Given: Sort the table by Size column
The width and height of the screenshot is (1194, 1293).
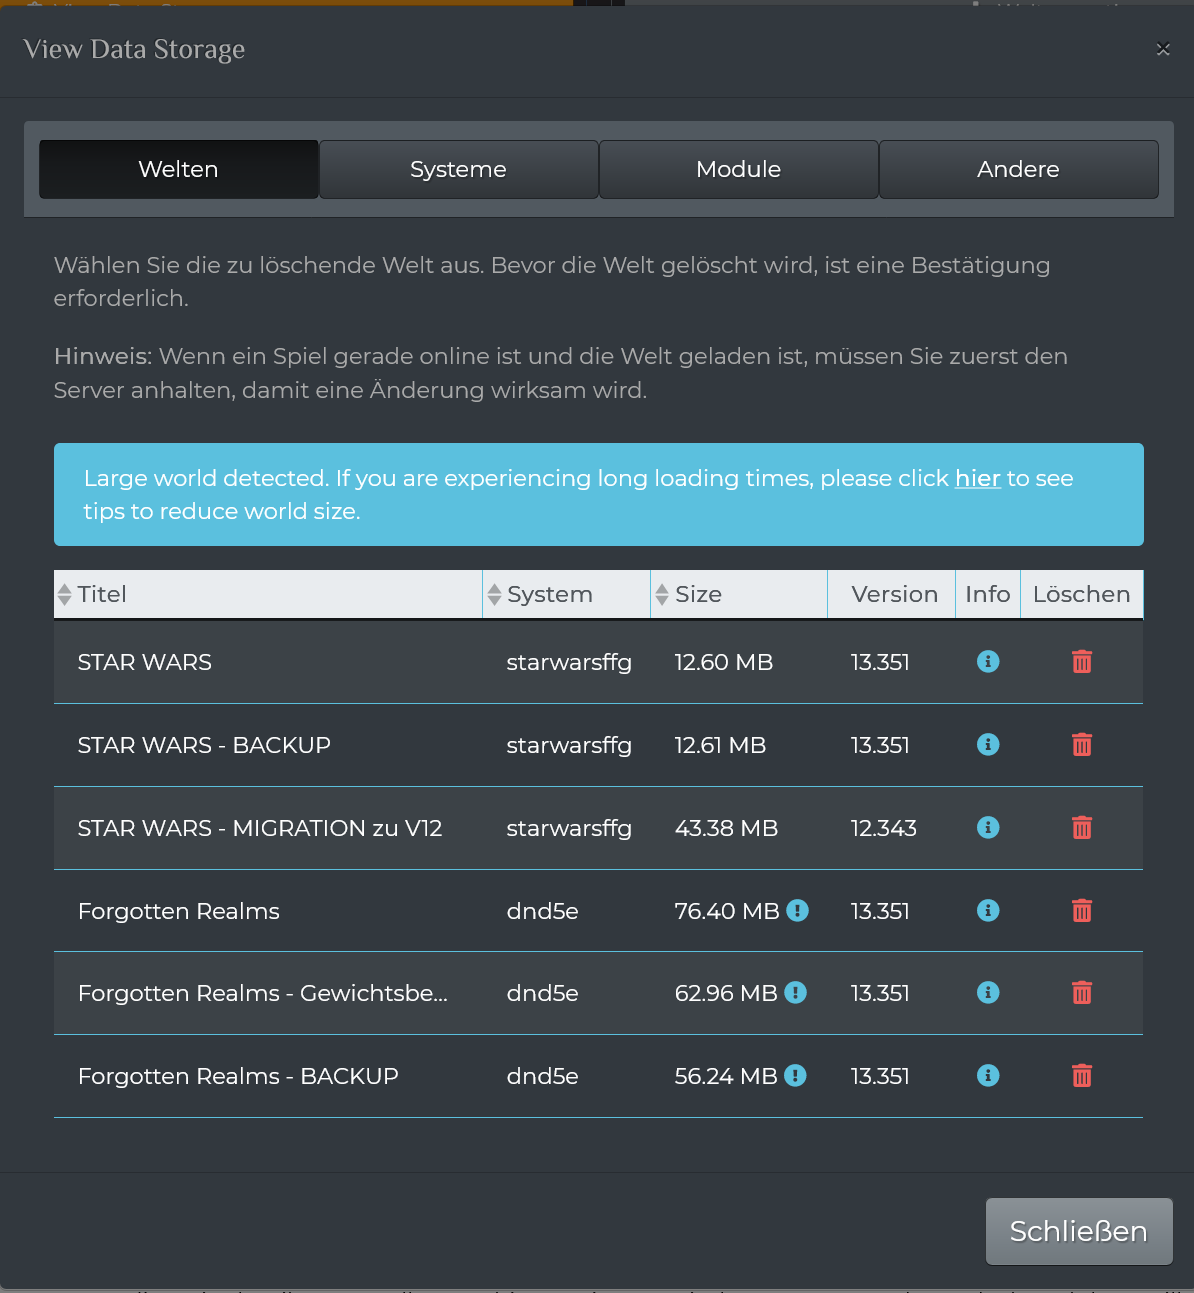Looking at the screenshot, I should coord(739,594).
